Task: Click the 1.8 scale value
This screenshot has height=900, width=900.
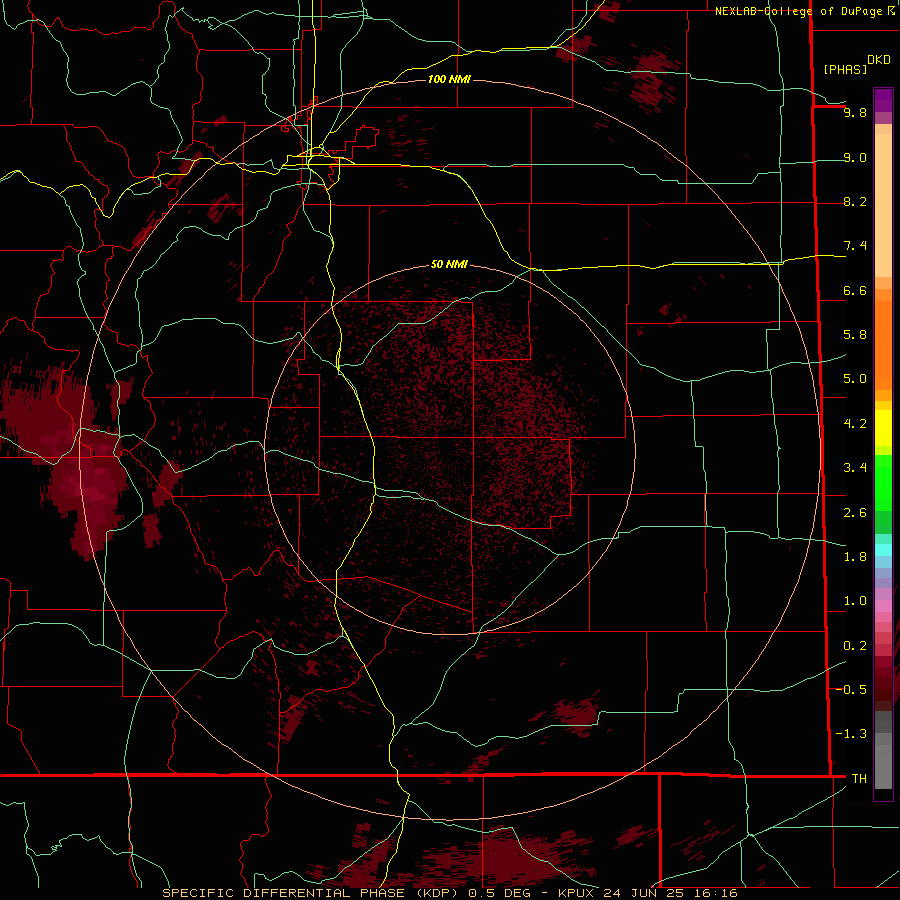Action: 855,557
